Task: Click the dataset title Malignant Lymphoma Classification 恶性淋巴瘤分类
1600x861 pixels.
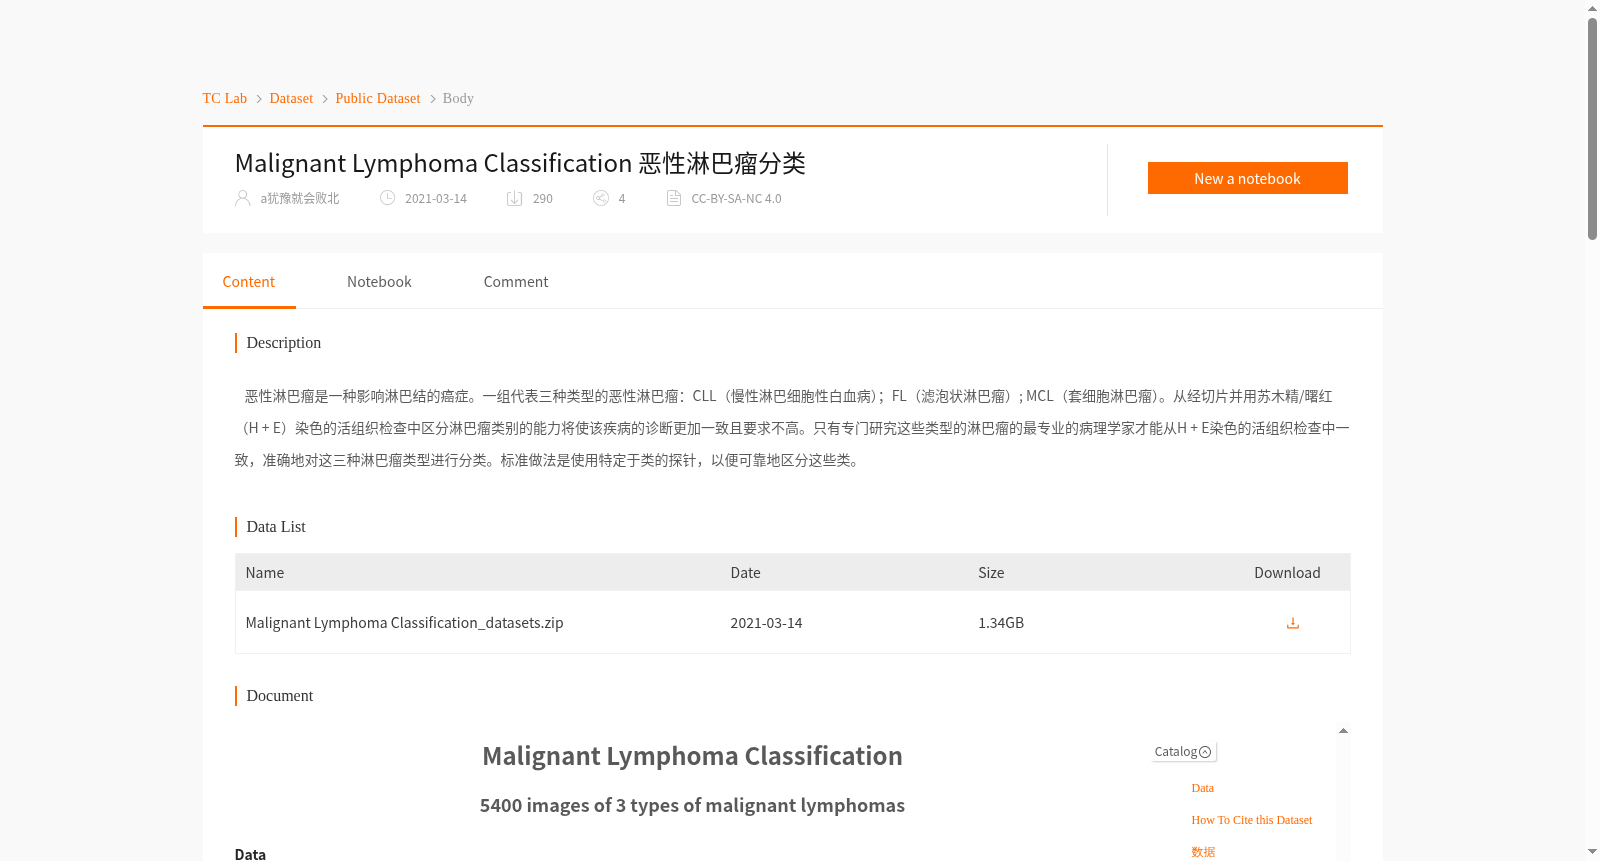Action: [x=520, y=163]
